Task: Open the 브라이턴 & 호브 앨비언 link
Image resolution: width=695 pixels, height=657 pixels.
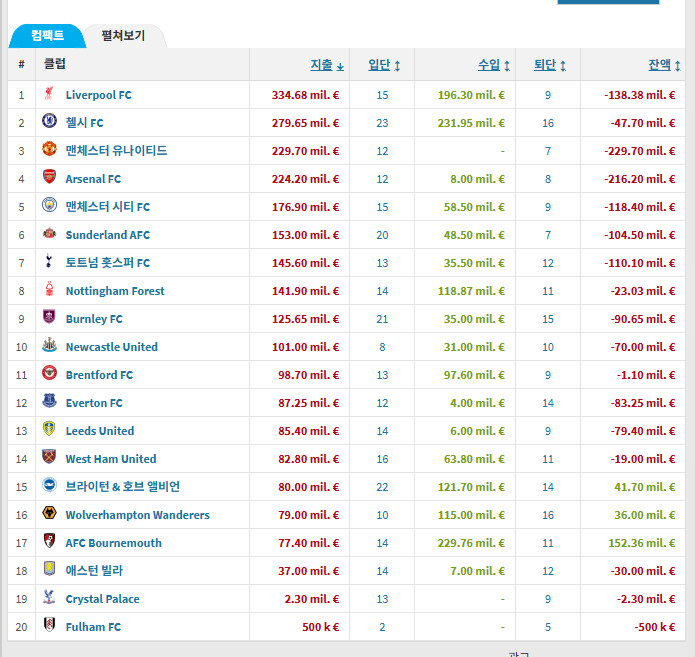Action: (123, 487)
